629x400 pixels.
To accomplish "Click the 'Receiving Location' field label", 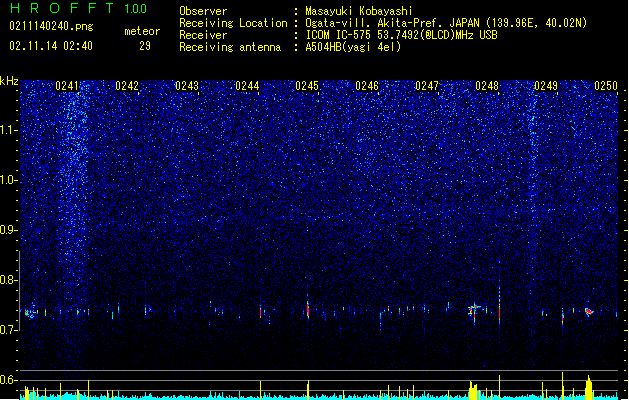I will 233,23.
